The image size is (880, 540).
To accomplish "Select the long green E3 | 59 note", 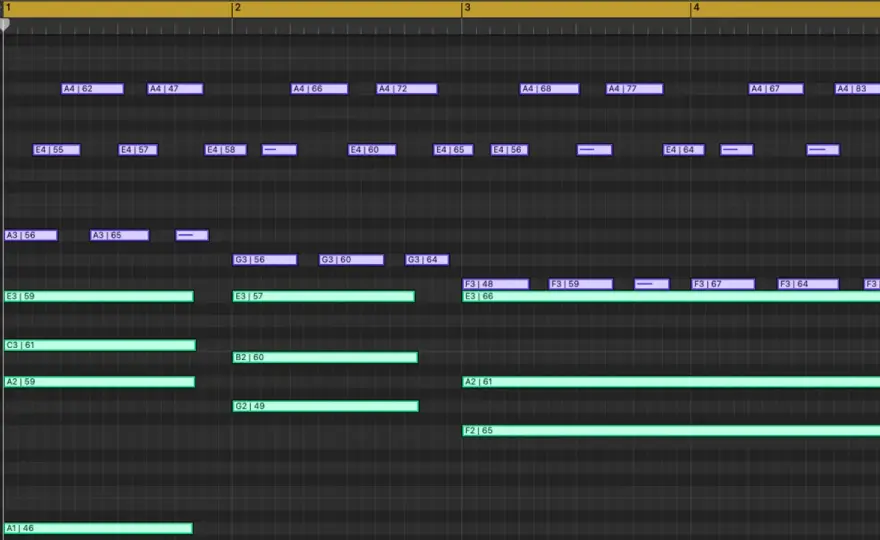I will pos(99,296).
